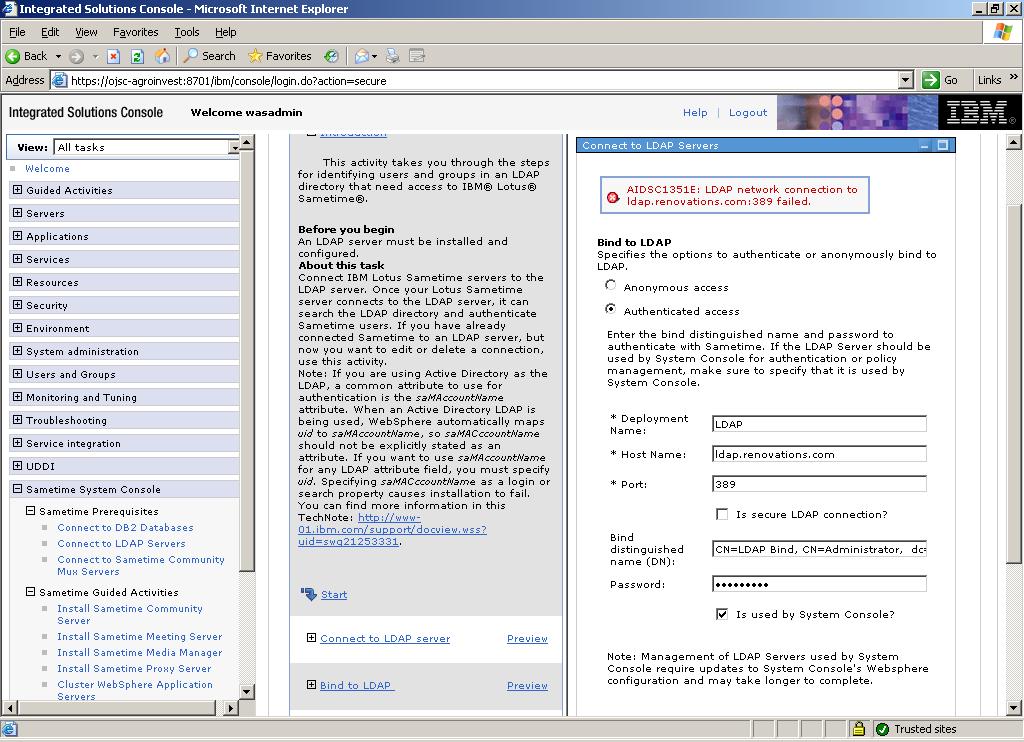Click the Forward arrow icon

[76, 56]
